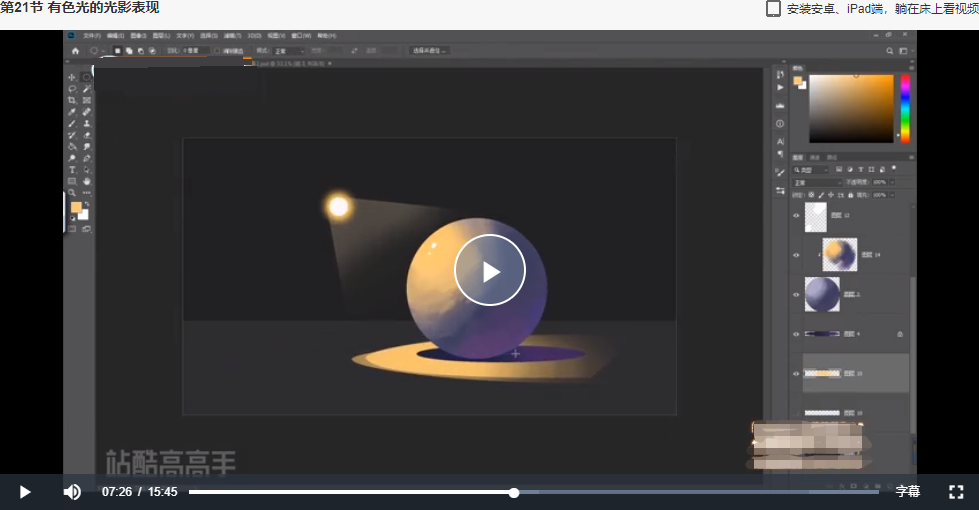Click the big play button overlay
This screenshot has height=510, width=979.
[490, 270]
